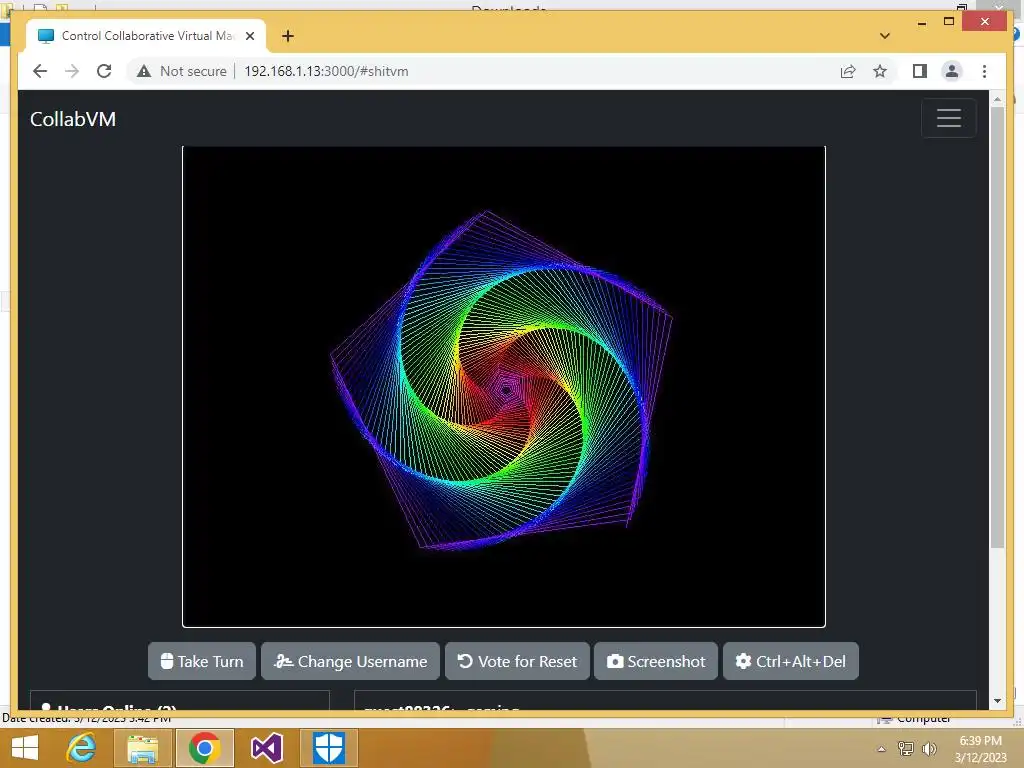Focus the address bar with 192.168.1.13:3000
1024x768 pixels.
pos(326,71)
